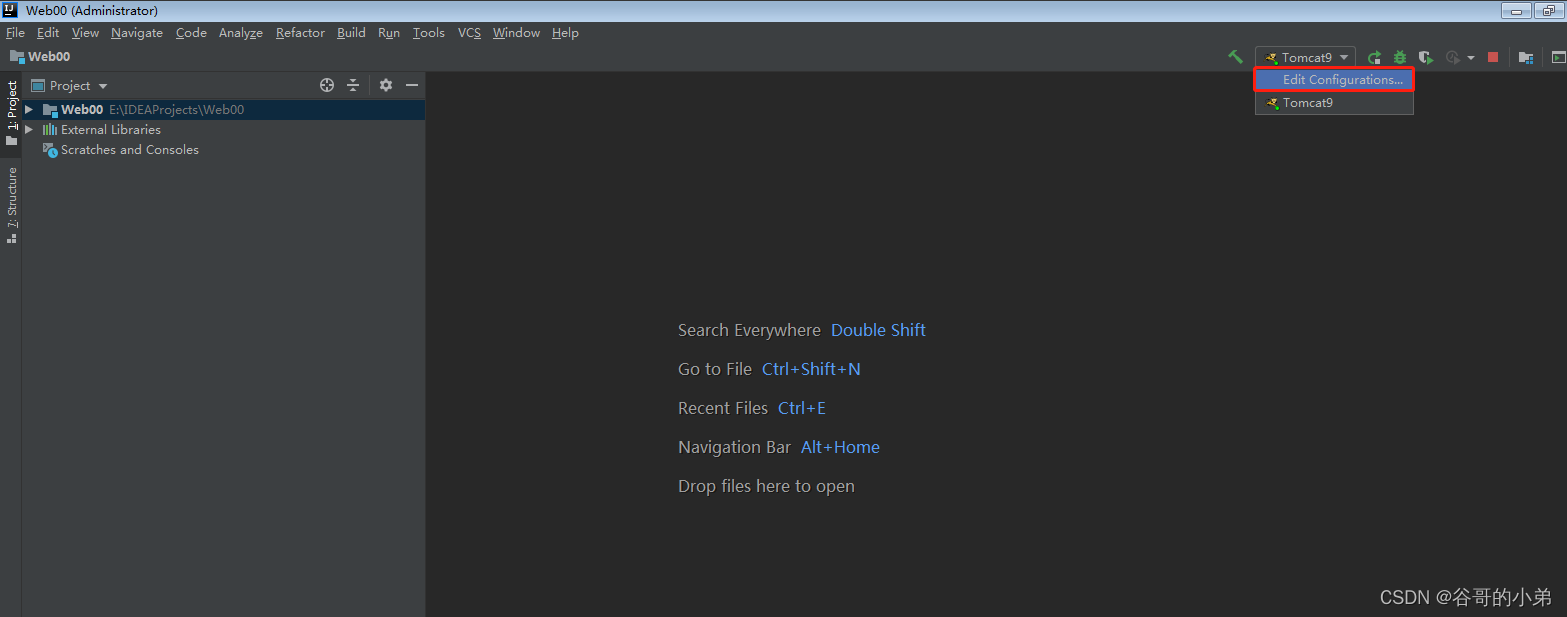This screenshot has height=617, width=1567.
Task: Open the File menu
Action: (x=15, y=33)
